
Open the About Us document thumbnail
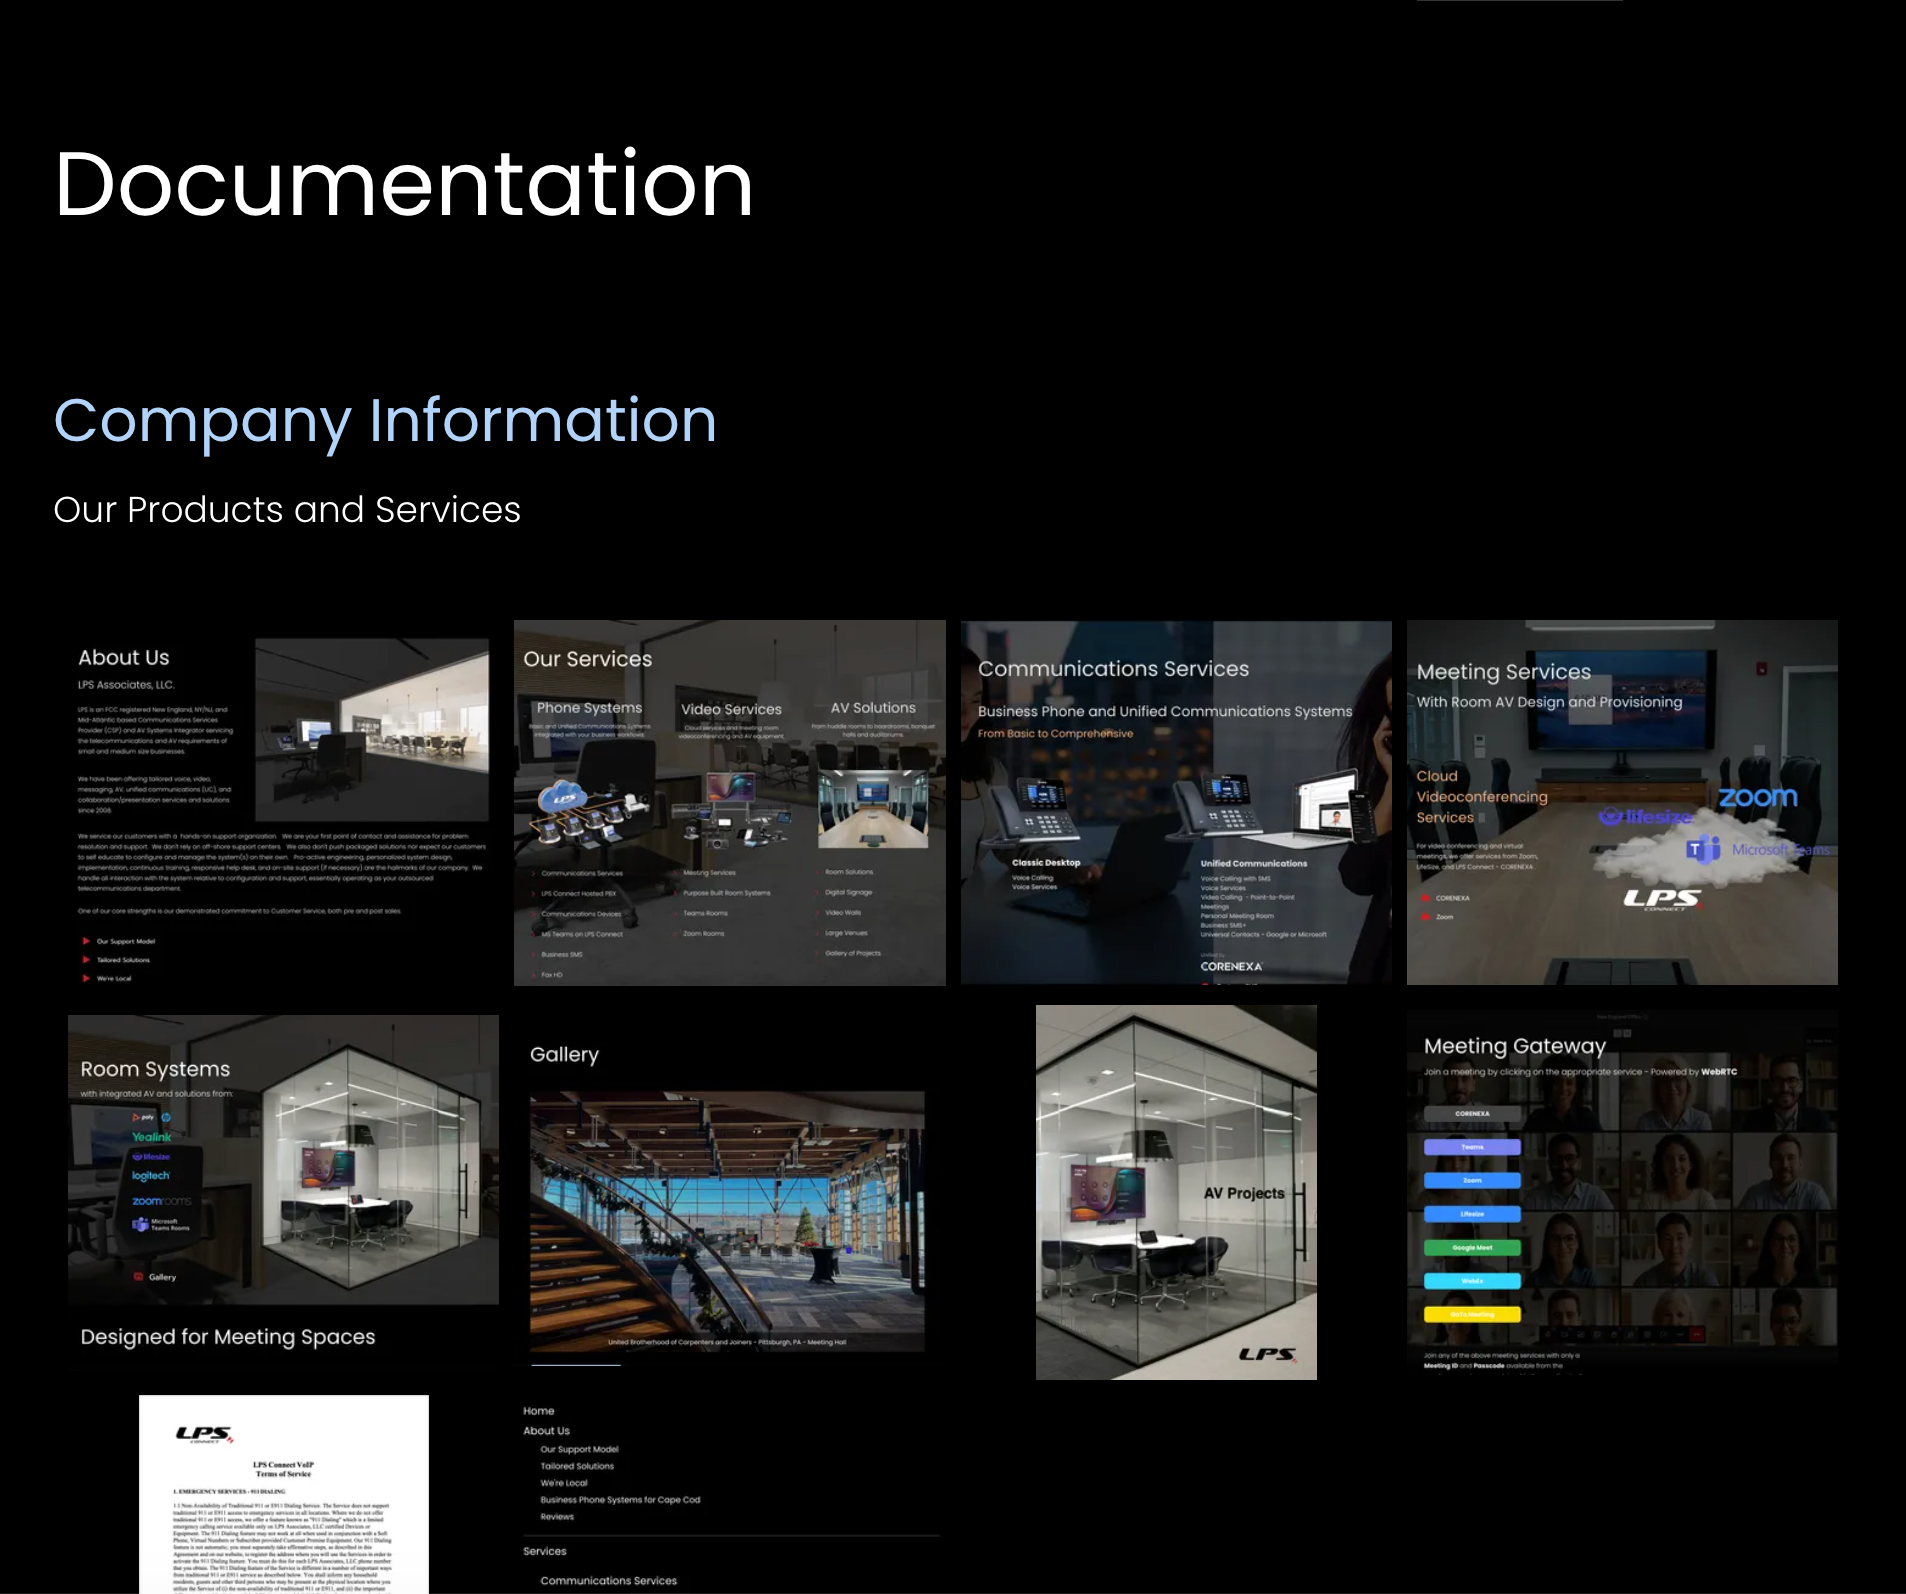pyautogui.click(x=283, y=802)
